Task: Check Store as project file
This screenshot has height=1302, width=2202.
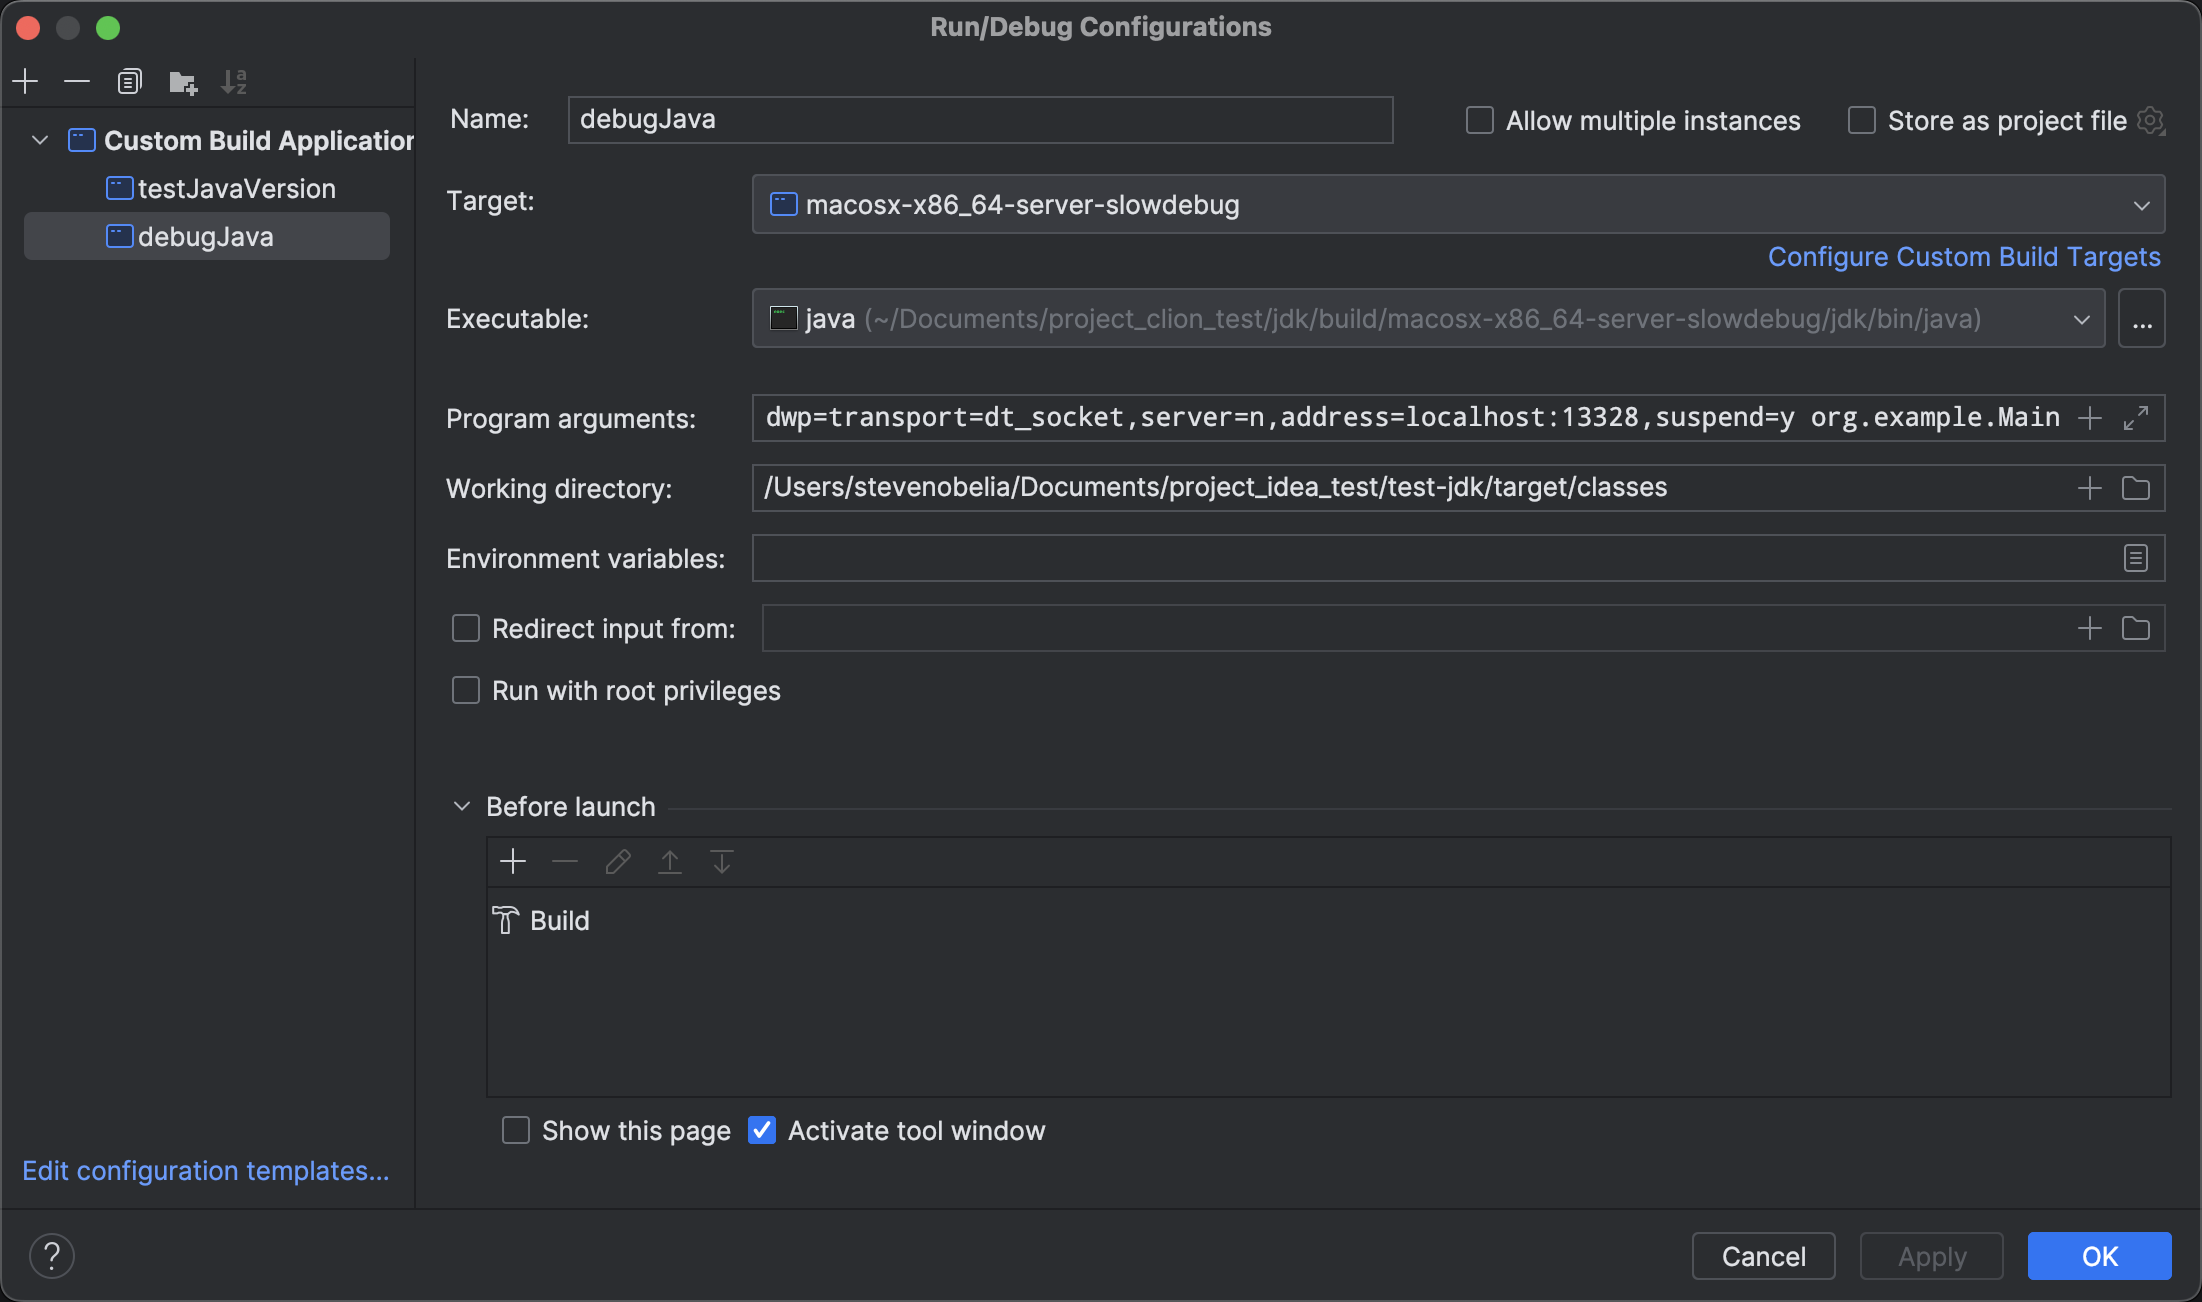Action: pyautogui.click(x=1862, y=121)
